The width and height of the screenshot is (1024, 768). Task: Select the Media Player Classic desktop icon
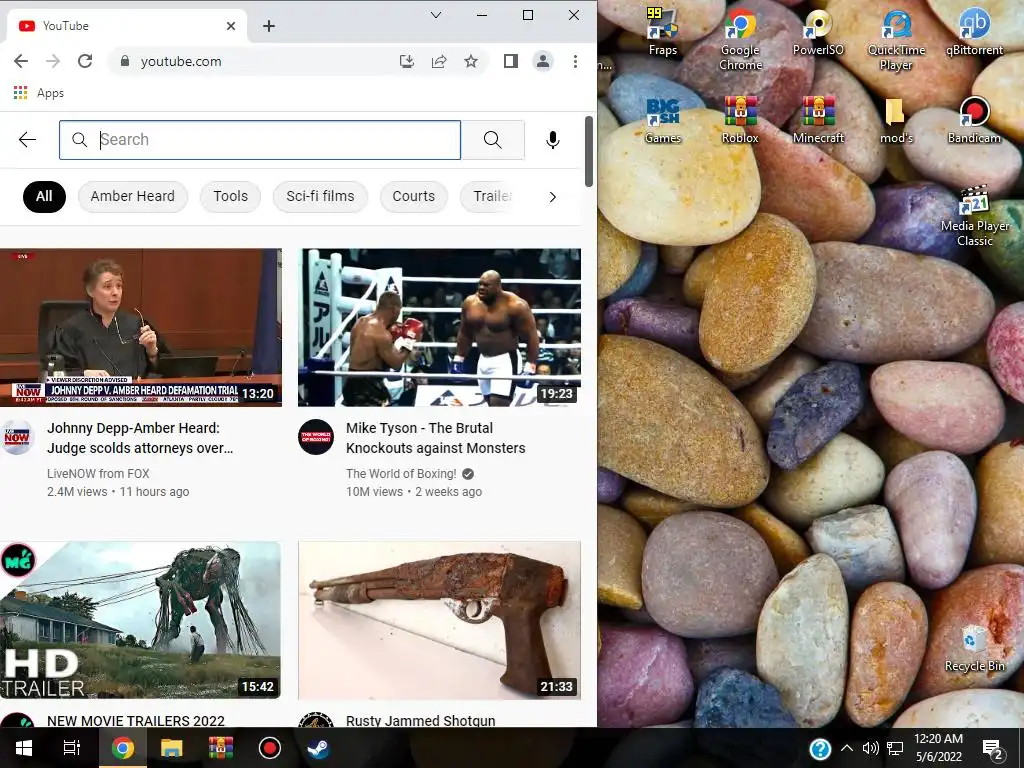[x=974, y=216]
